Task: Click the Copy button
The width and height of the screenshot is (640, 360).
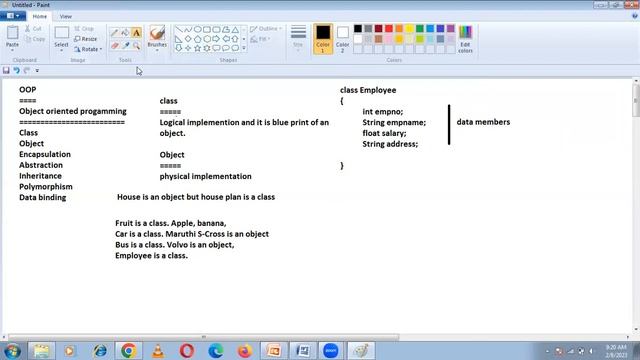Action: pos(35,39)
